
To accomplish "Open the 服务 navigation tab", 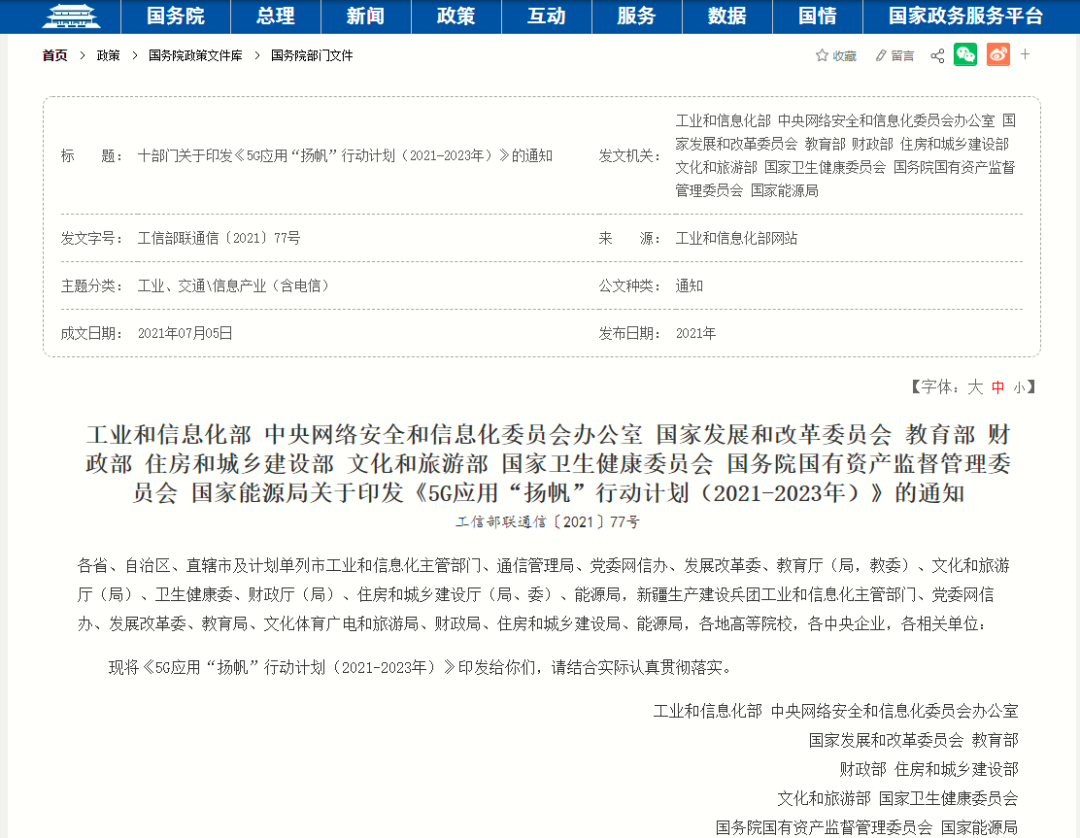I will 636,16.
